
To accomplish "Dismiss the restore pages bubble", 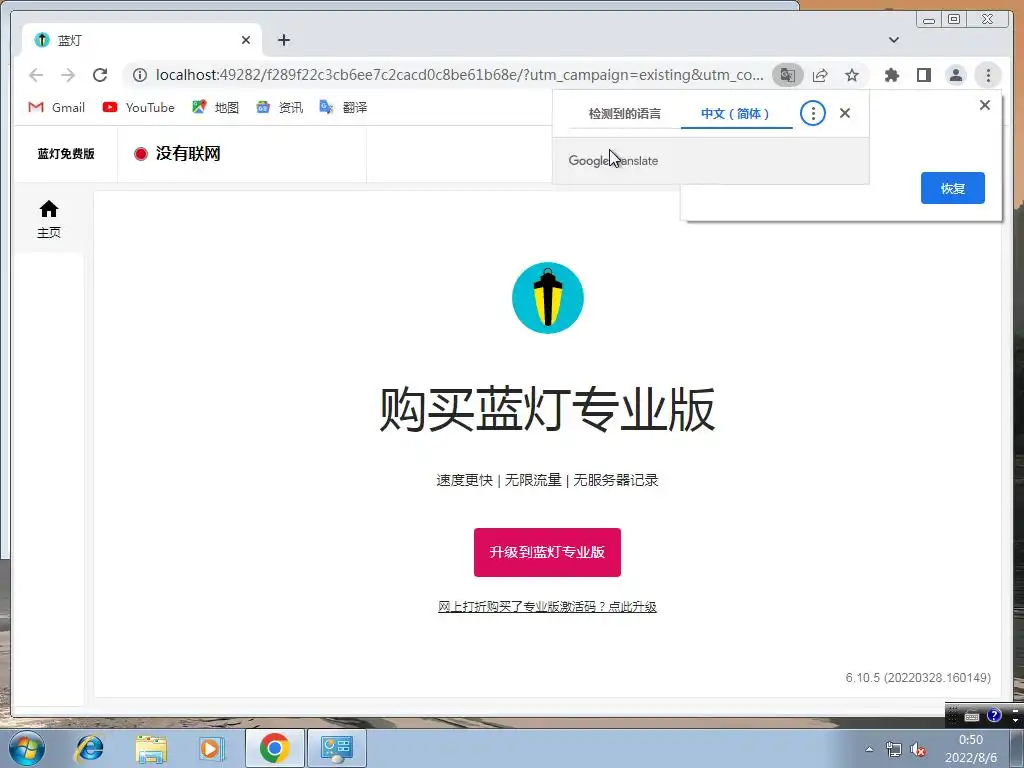I will 985,105.
